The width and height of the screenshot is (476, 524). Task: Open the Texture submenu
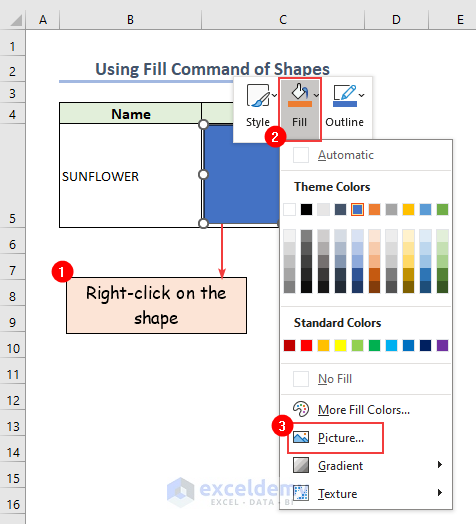pyautogui.click(x=366, y=494)
